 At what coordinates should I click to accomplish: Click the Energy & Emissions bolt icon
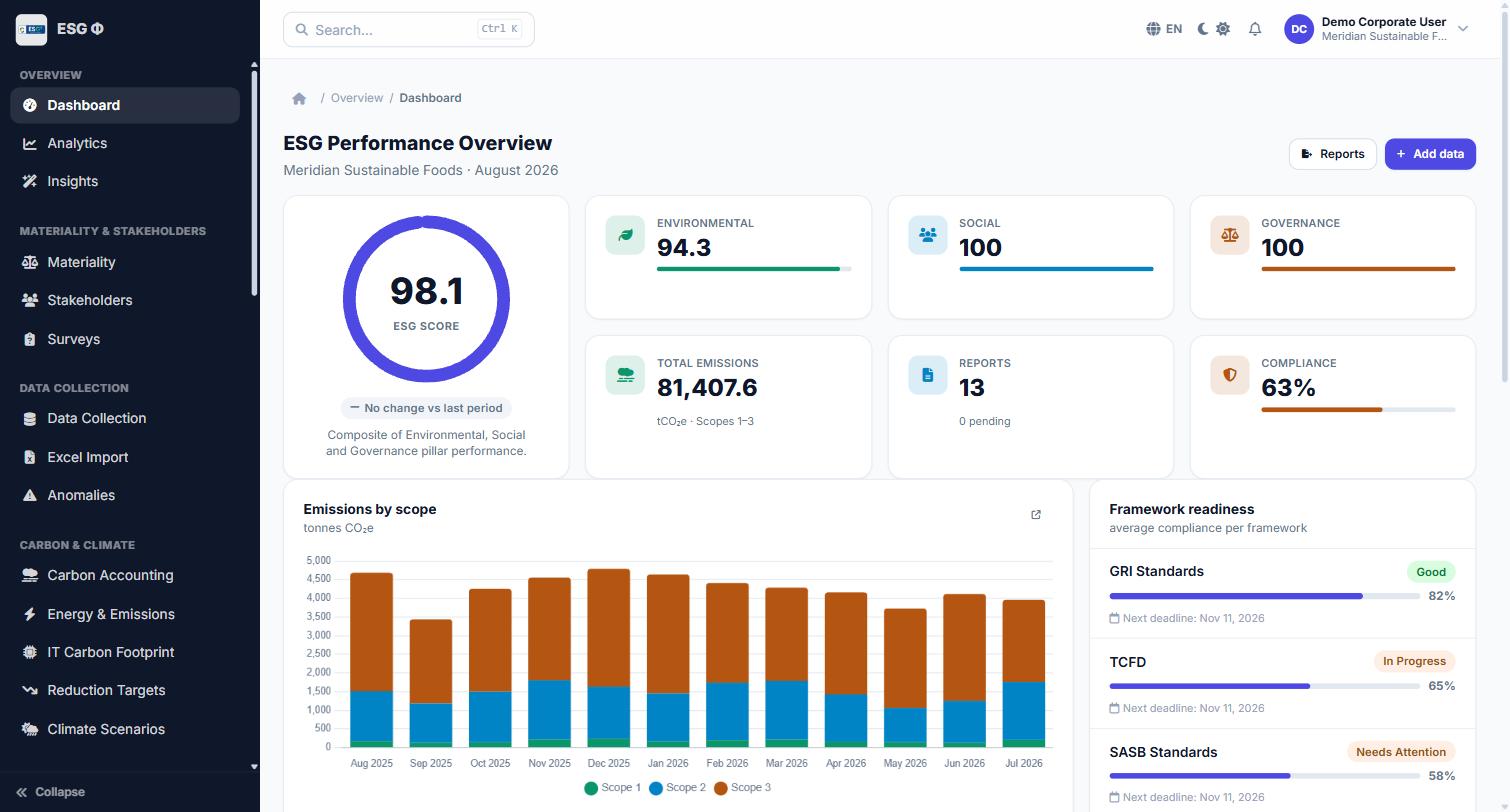tap(29, 614)
